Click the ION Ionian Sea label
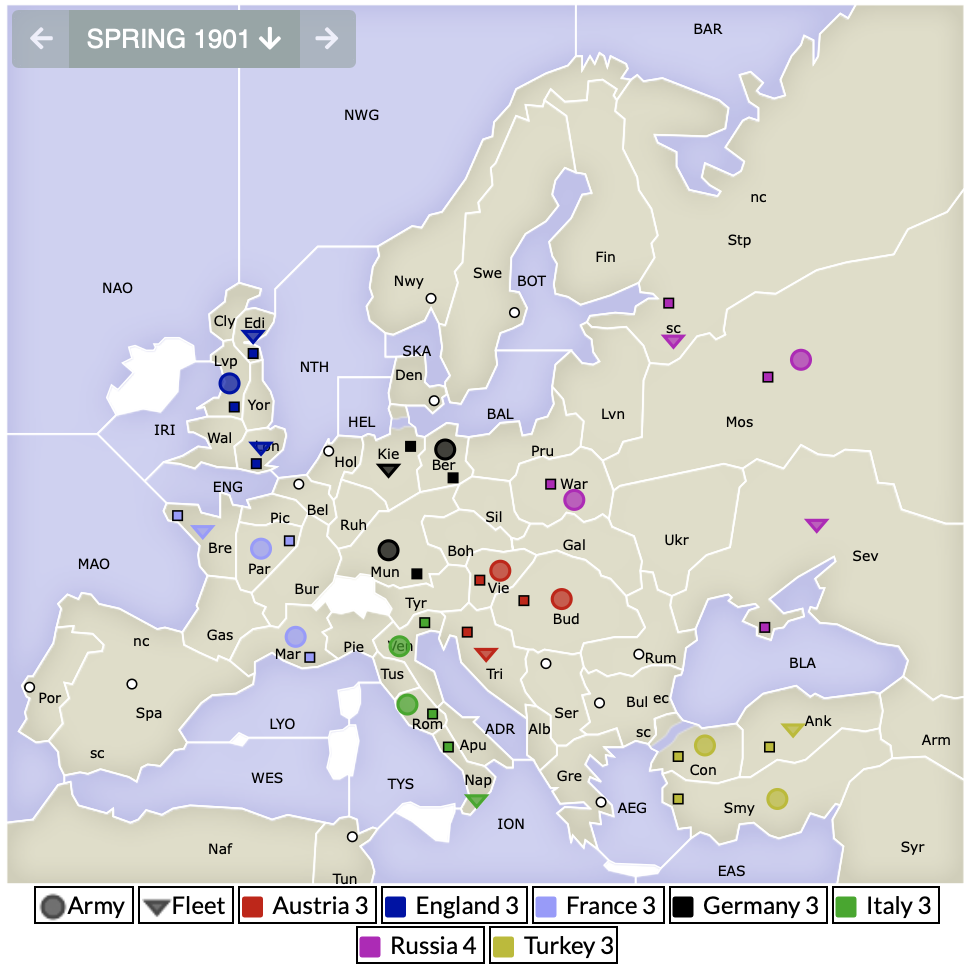The height and width of the screenshot is (968, 972). pos(511,824)
